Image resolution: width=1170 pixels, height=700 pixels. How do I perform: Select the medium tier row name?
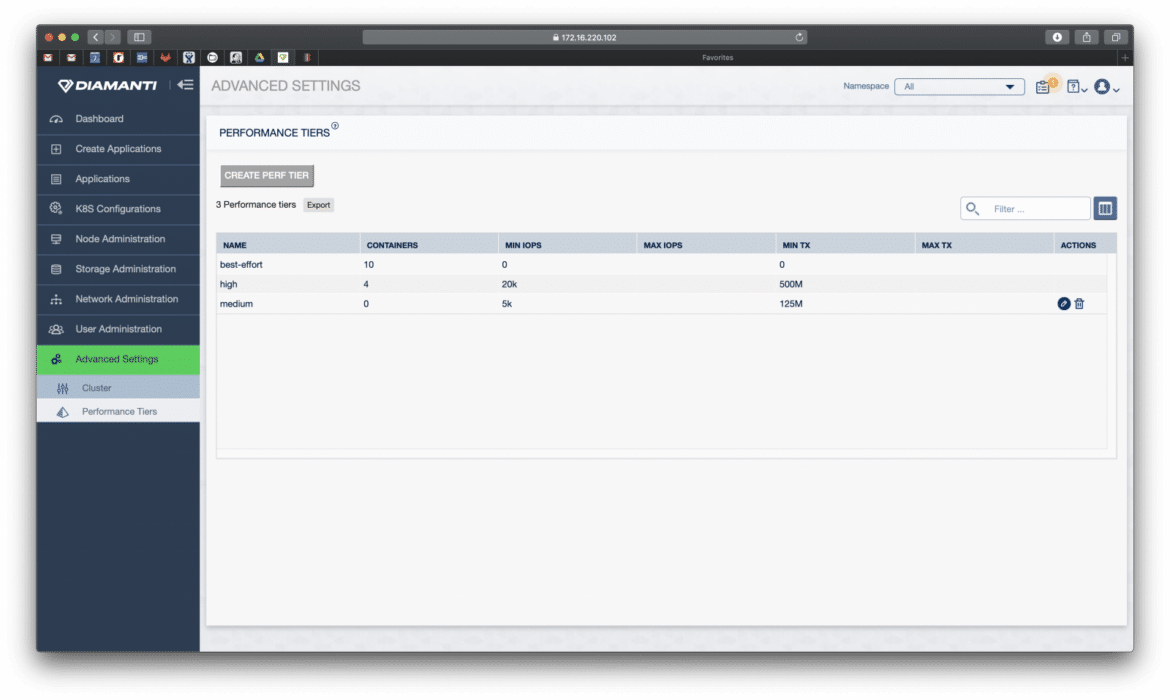(x=236, y=304)
